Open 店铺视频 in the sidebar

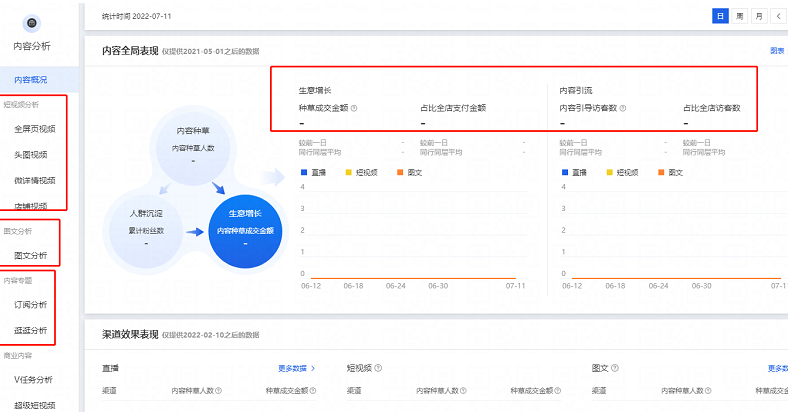pyautogui.click(x=31, y=206)
